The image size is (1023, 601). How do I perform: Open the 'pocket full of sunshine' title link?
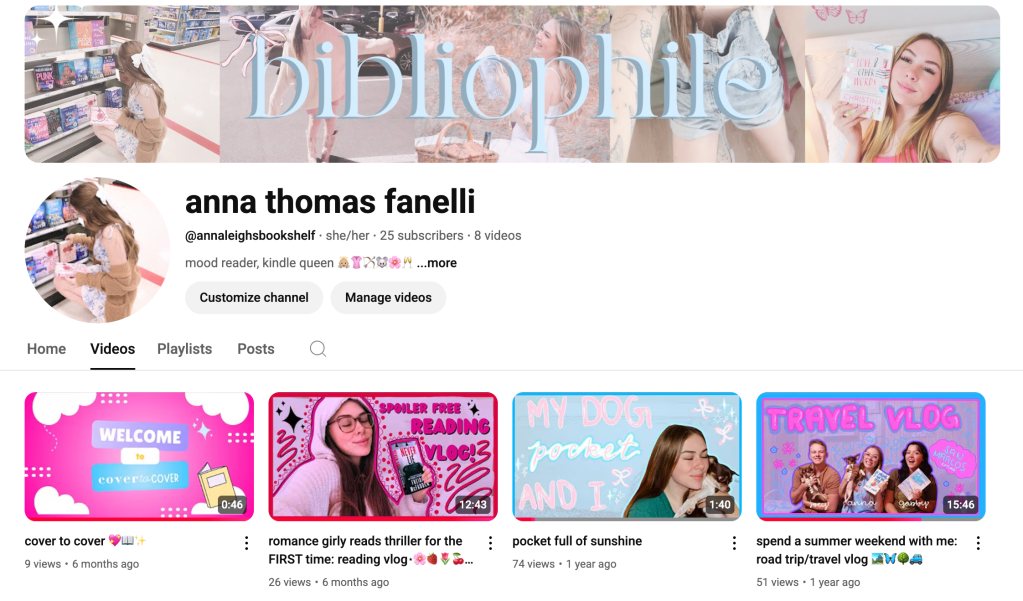(x=577, y=541)
